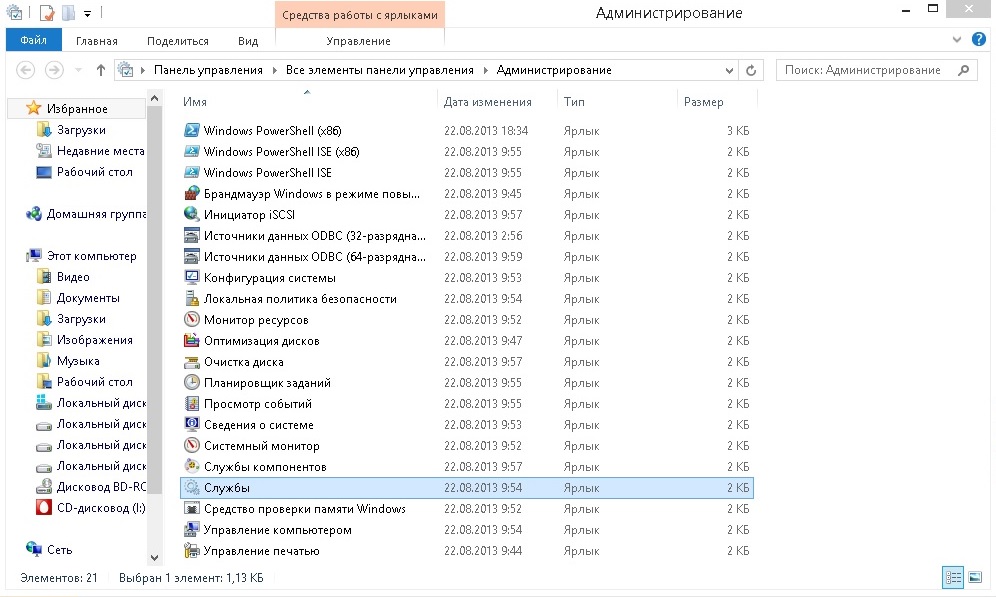Click the Службы gear icon
Viewport: 996px width, 597px height.
[x=191, y=487]
